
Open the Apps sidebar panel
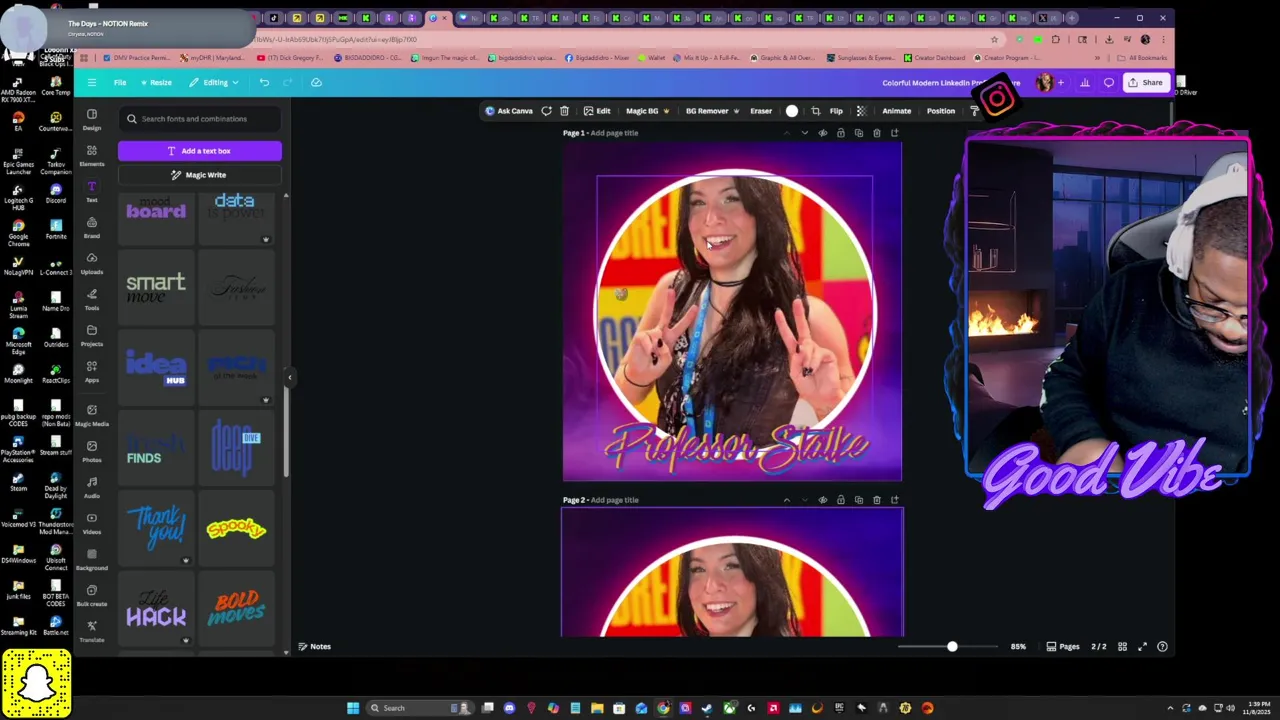[x=92, y=371]
